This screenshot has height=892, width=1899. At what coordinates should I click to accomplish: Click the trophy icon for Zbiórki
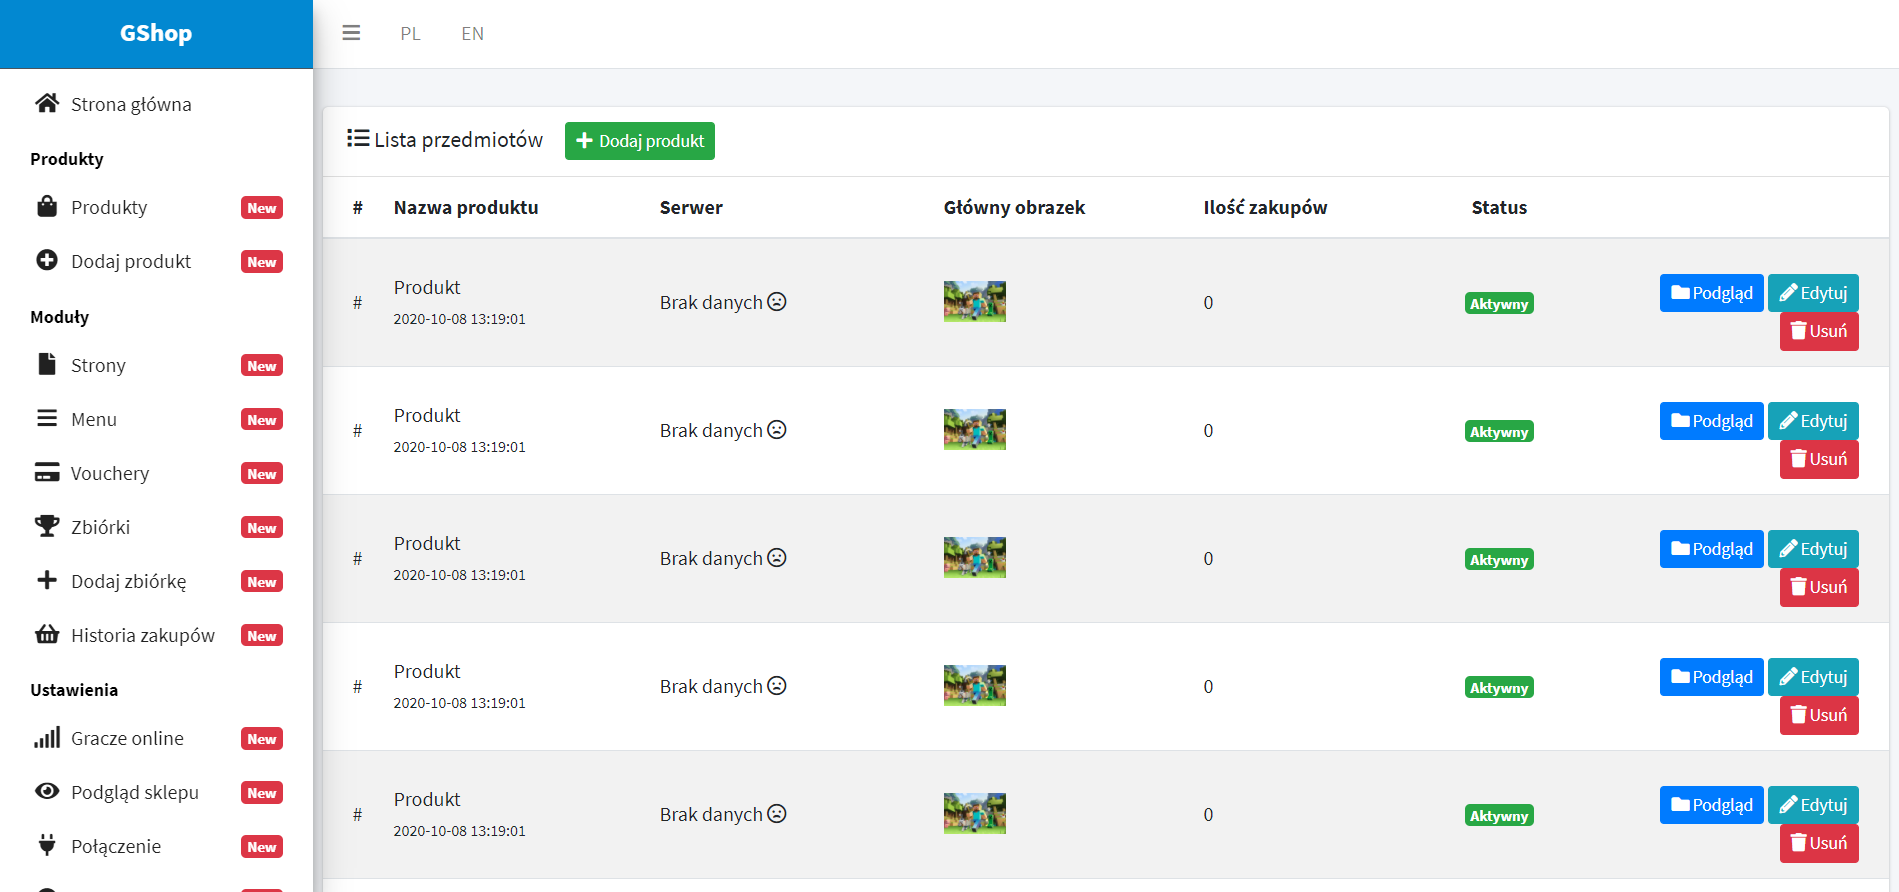(x=47, y=526)
